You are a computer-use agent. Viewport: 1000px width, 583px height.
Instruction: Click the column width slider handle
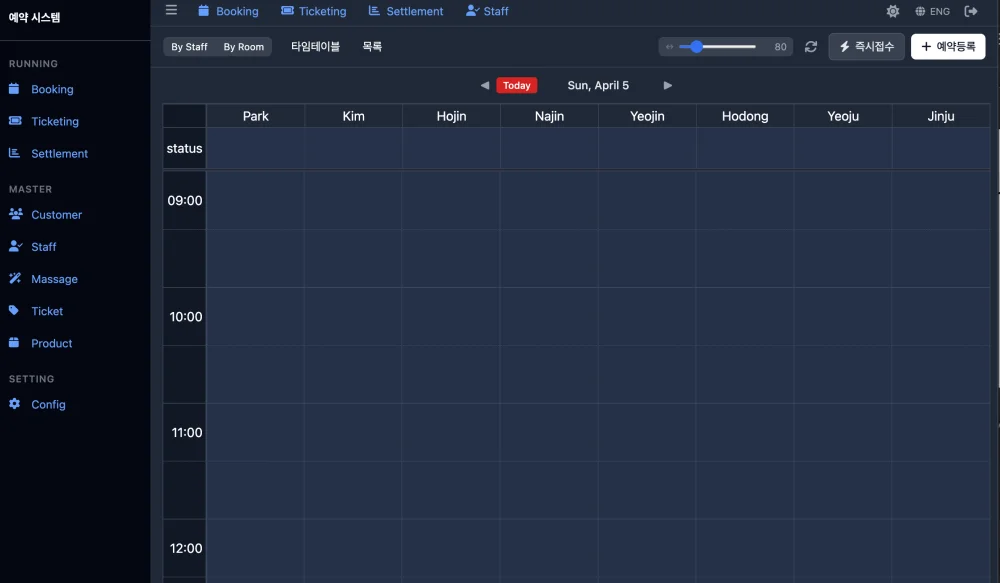pyautogui.click(x=696, y=47)
